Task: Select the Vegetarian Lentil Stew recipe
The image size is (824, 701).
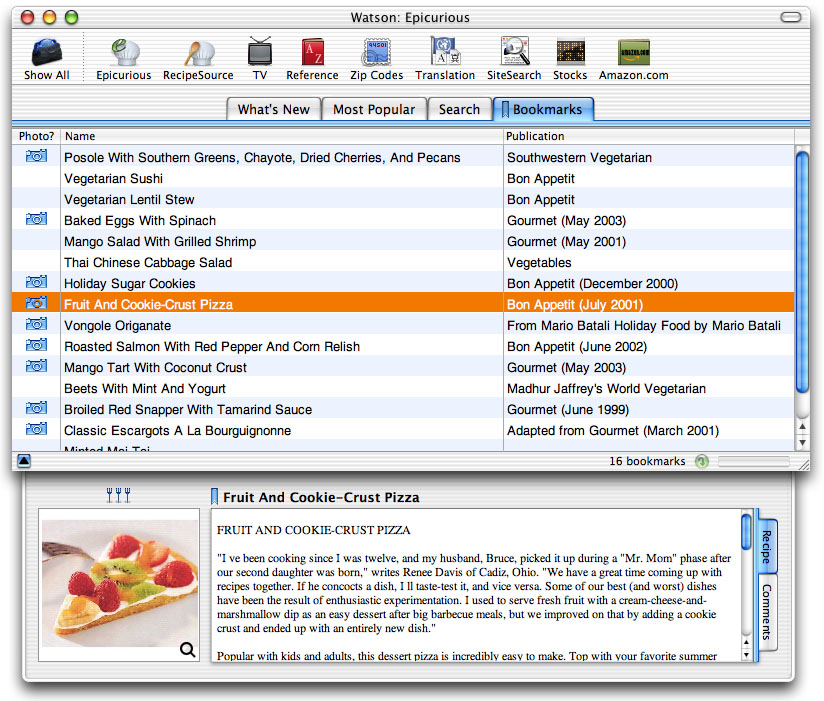Action: [129, 200]
